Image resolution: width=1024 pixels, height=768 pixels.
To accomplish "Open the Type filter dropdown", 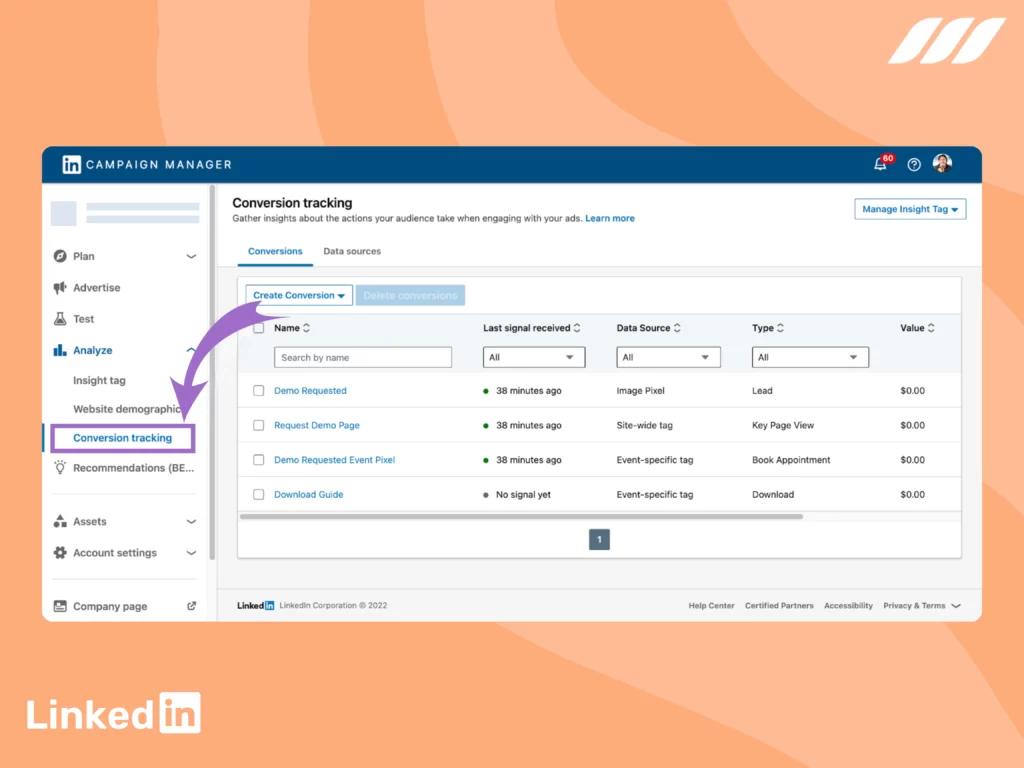I will point(810,357).
